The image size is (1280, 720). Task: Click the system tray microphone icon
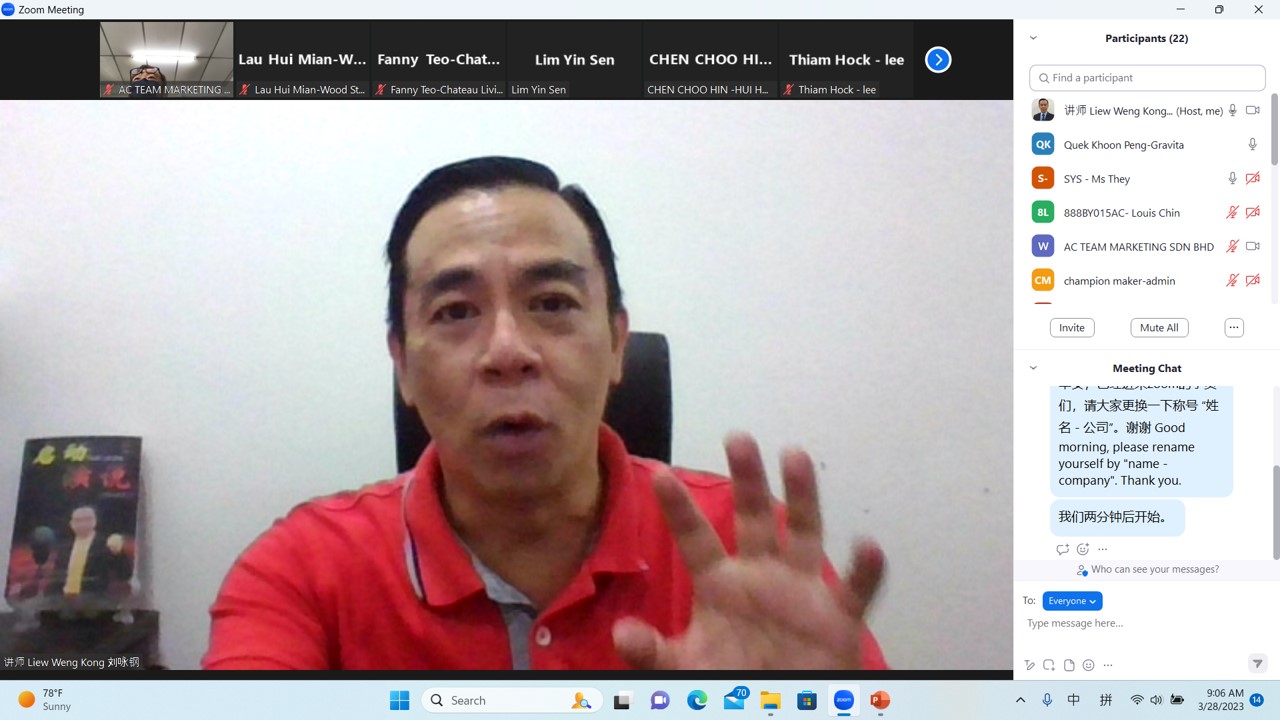[1047, 700]
